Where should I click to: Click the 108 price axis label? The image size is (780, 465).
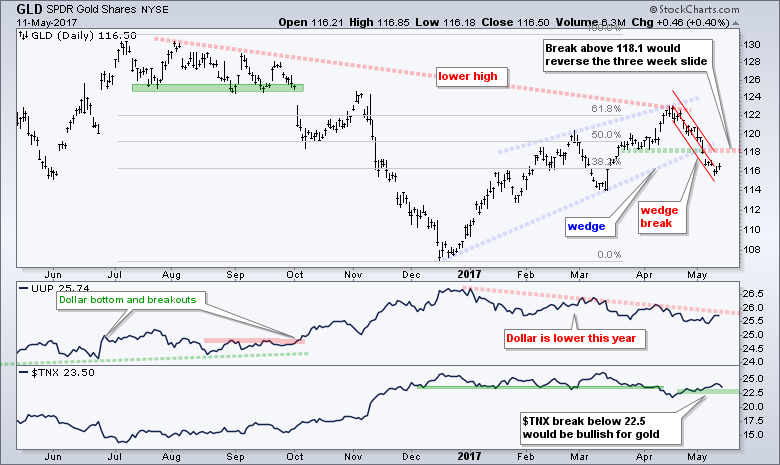click(x=752, y=250)
